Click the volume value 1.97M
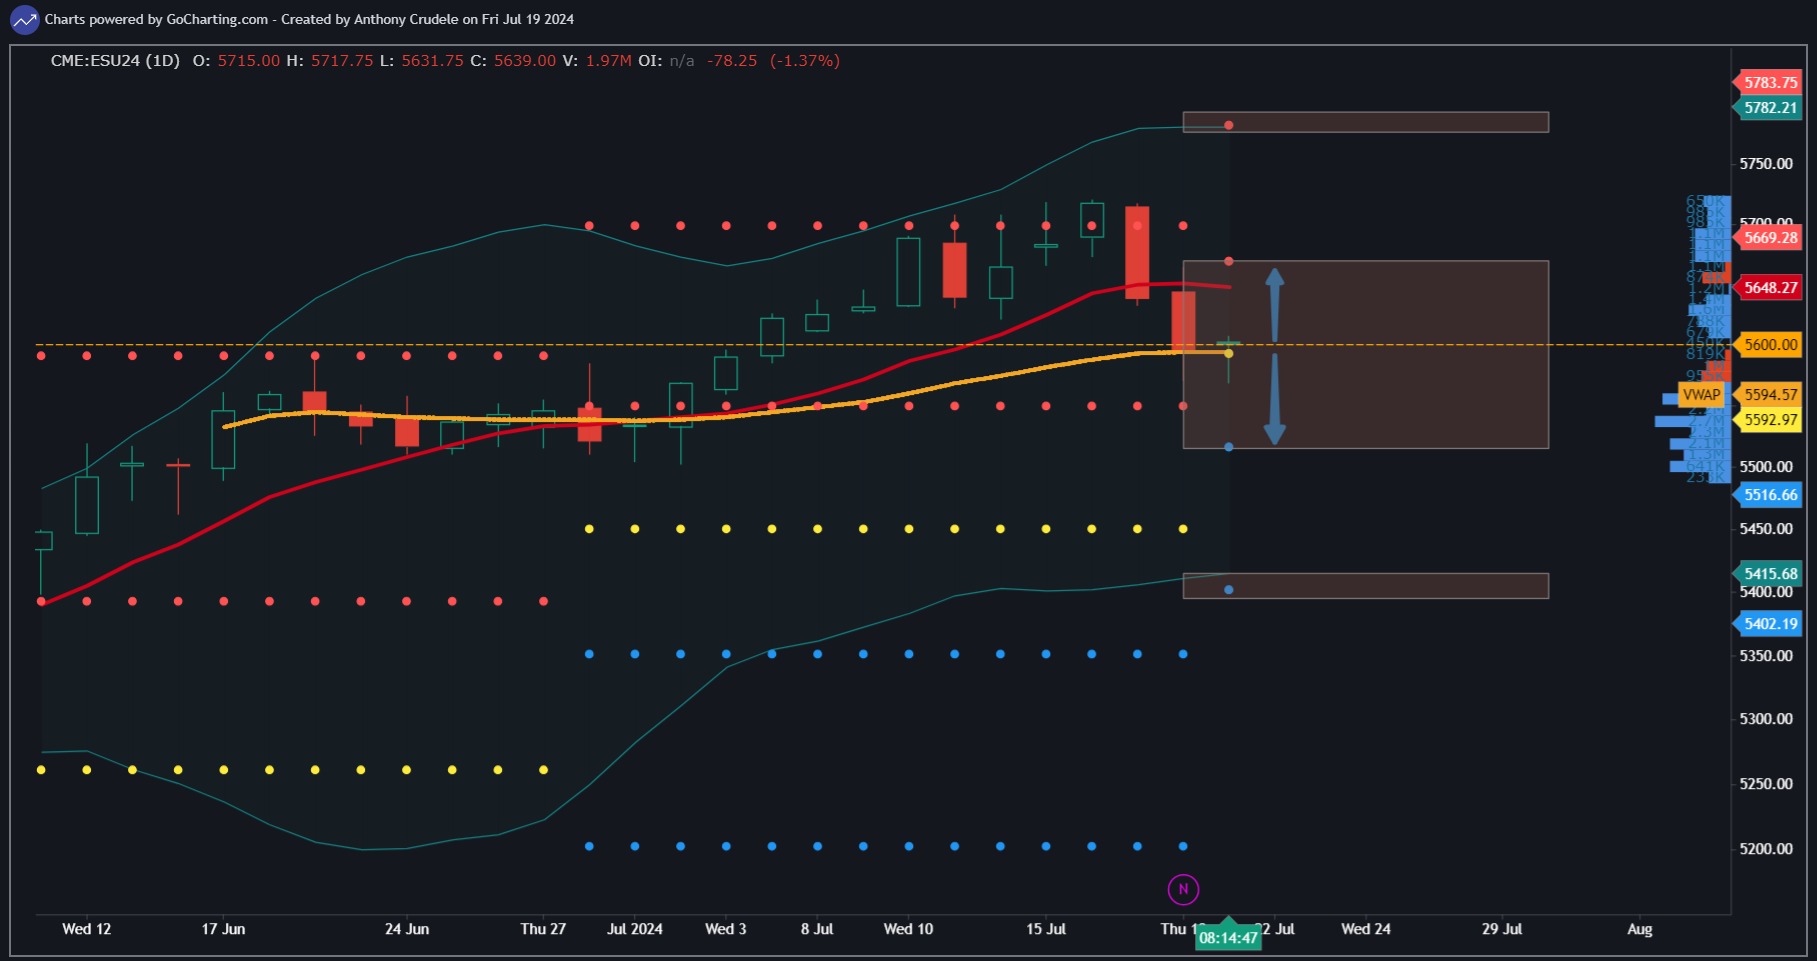1817x961 pixels. 608,61
